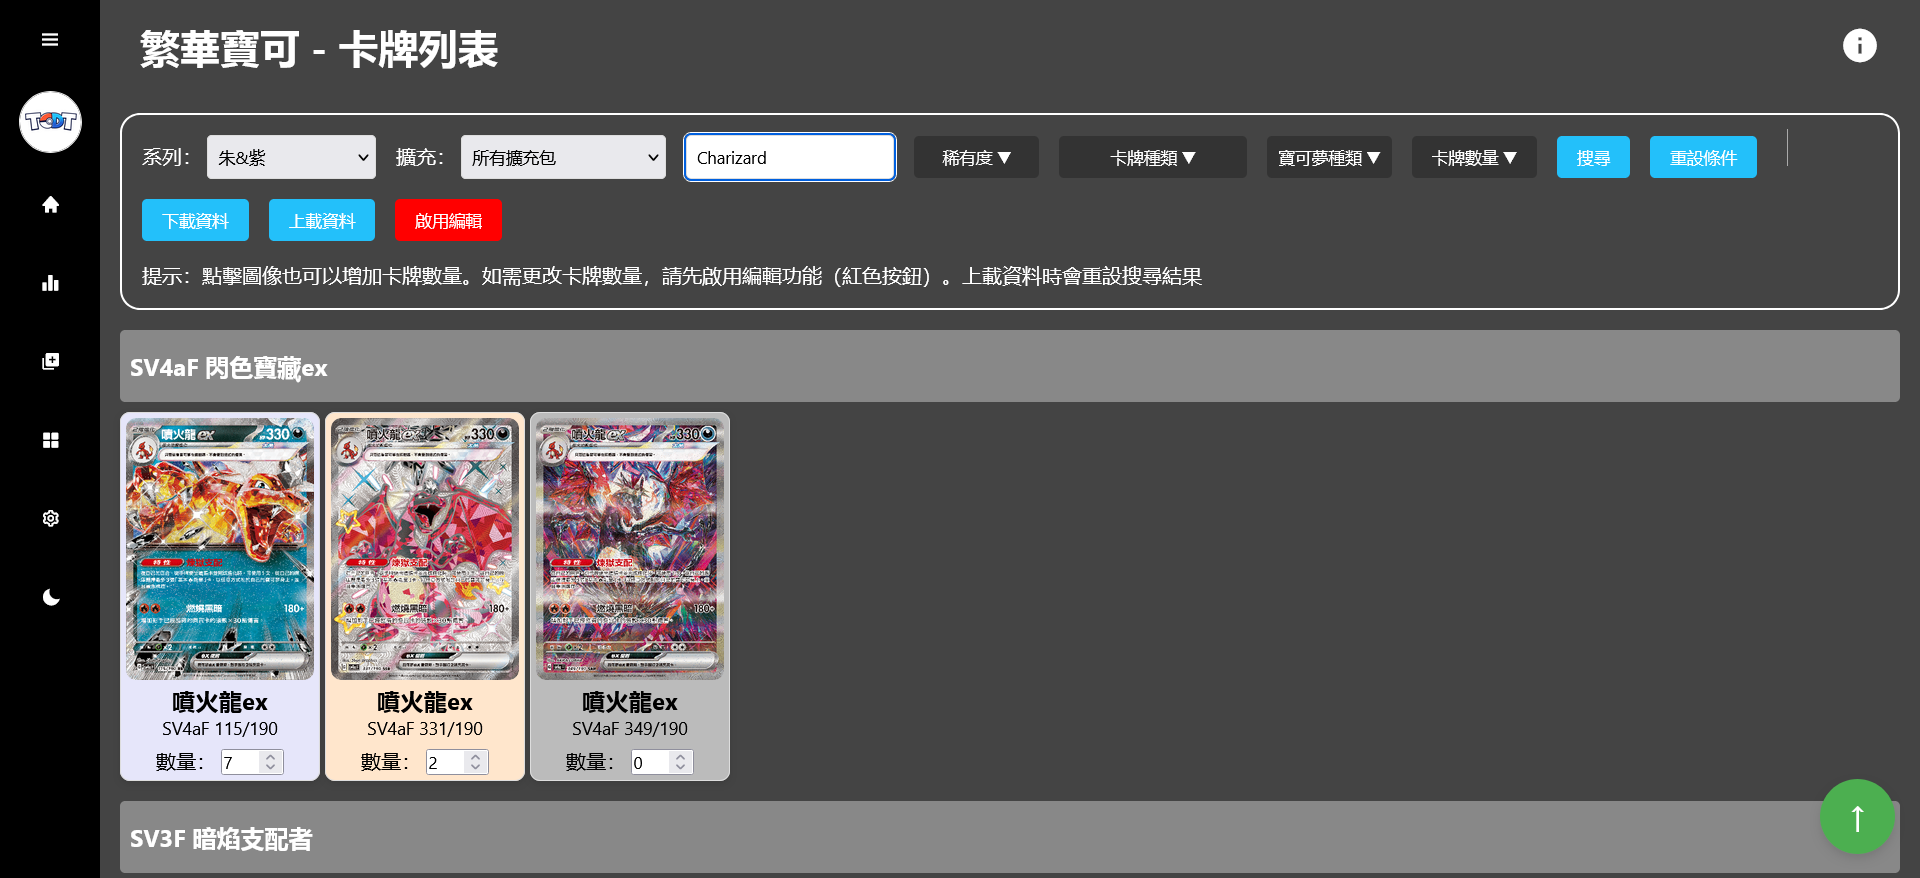
Task: Open the hamburger menu icon
Action: 50,40
